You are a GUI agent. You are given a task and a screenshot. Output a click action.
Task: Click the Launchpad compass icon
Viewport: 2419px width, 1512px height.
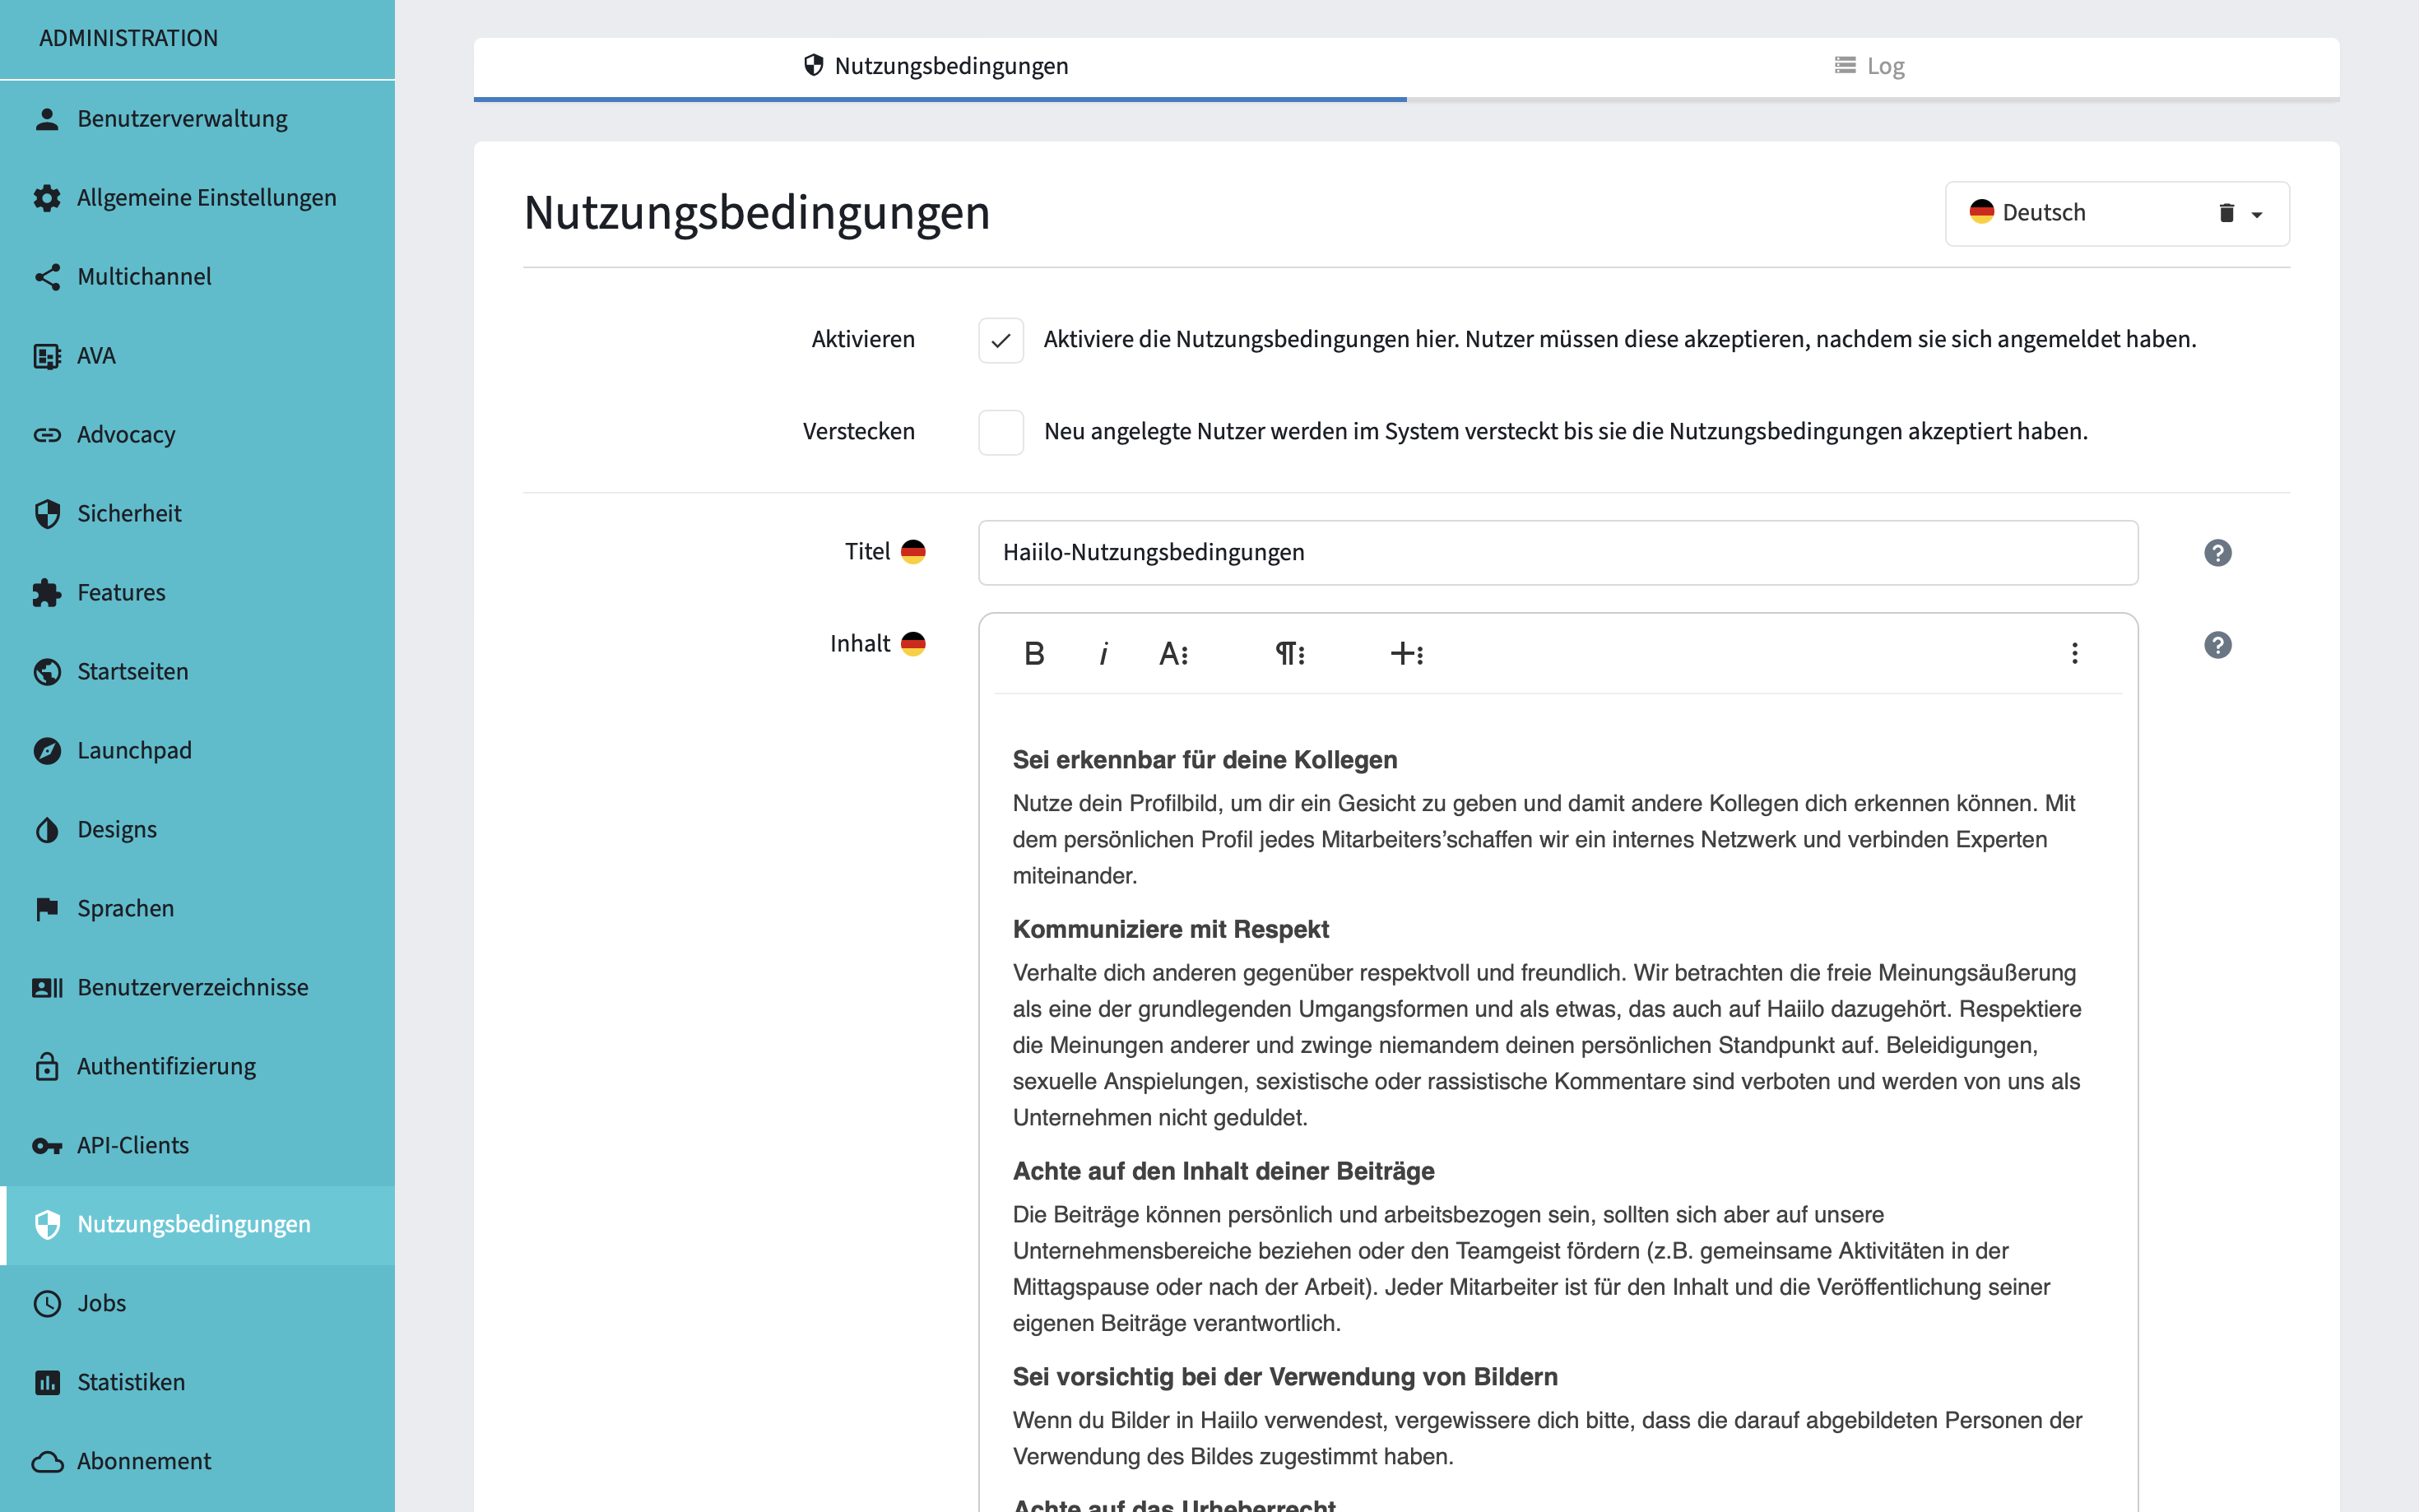click(47, 751)
